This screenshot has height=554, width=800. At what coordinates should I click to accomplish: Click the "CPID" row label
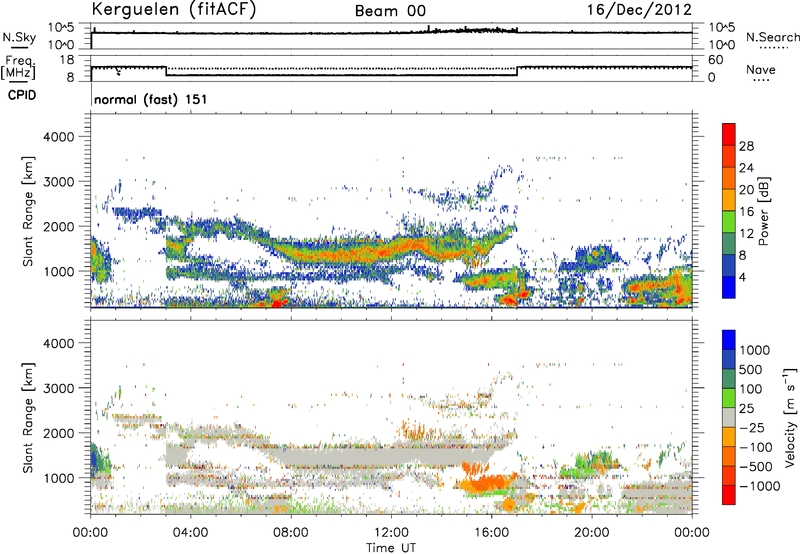22,95
